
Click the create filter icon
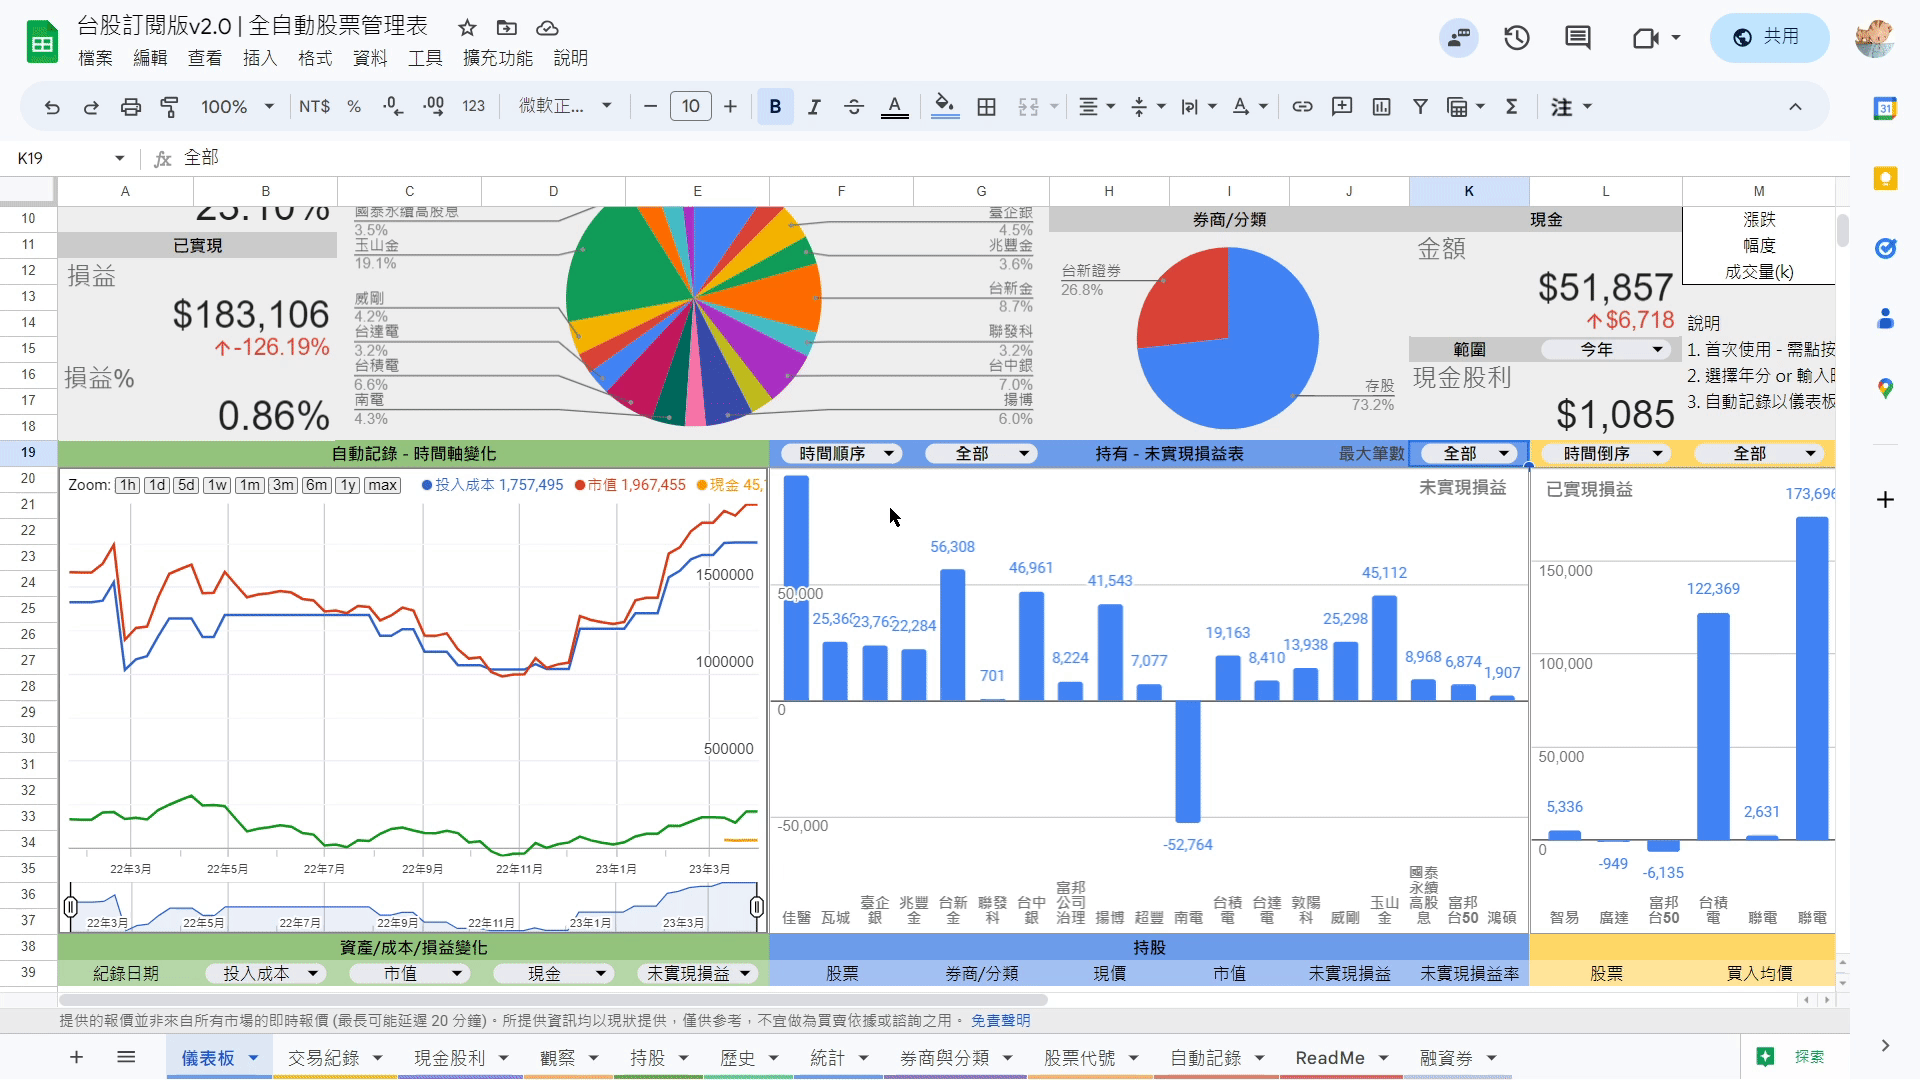click(1420, 107)
